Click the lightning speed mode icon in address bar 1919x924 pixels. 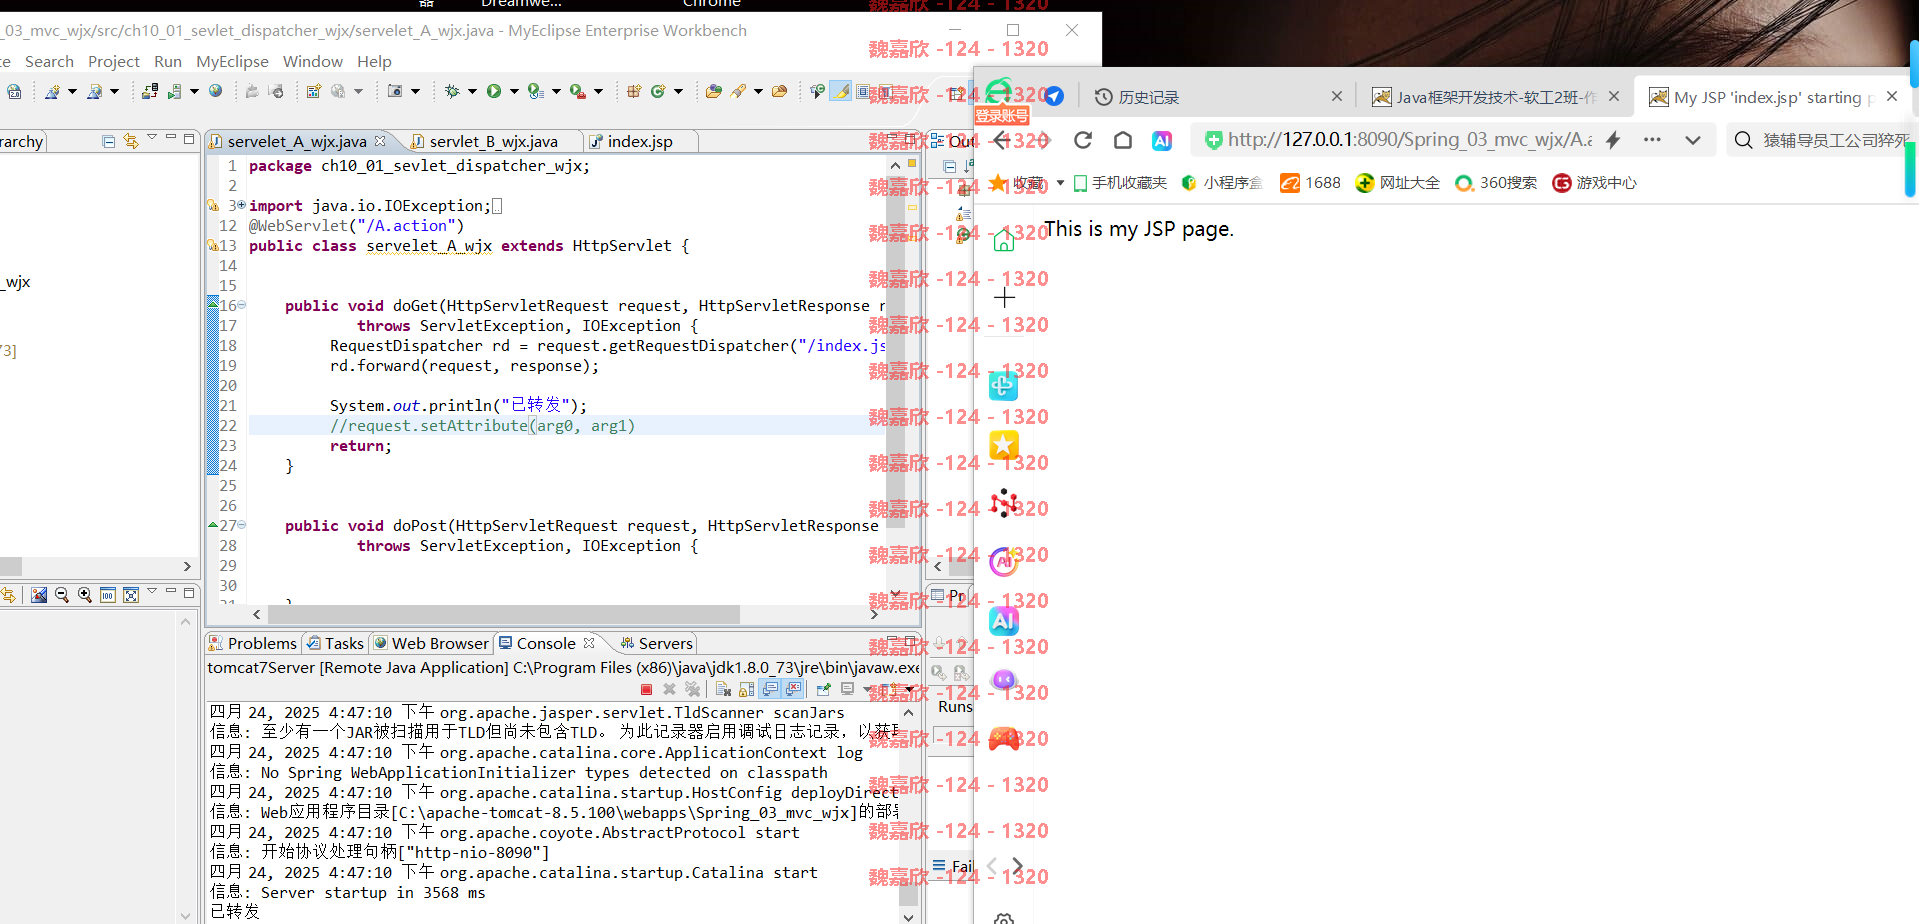coord(1613,140)
